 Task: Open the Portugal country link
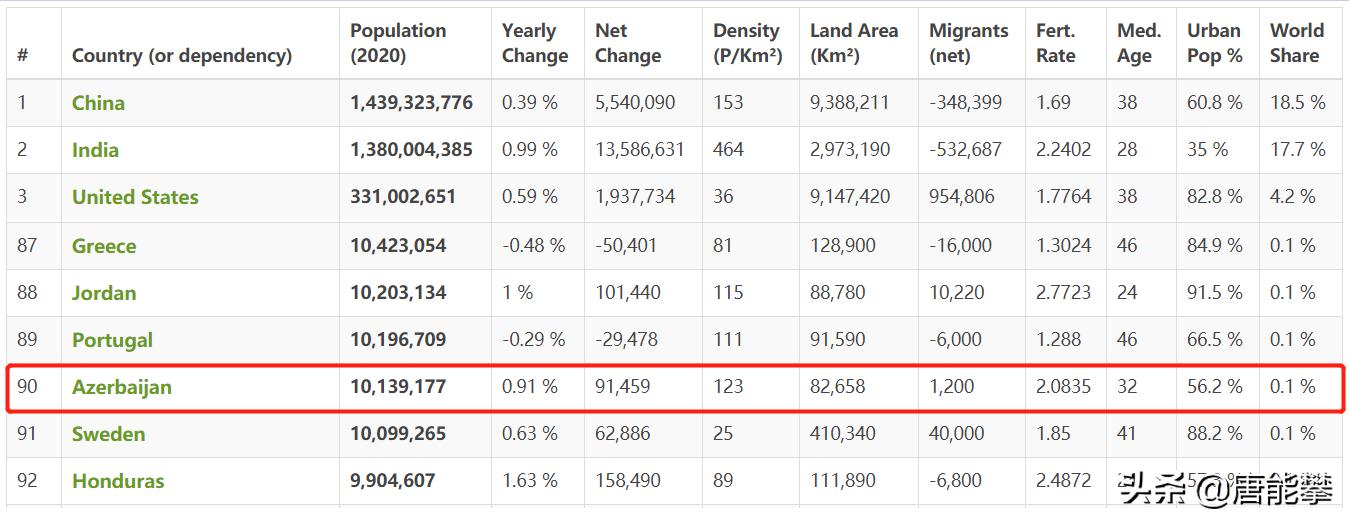pyautogui.click(x=112, y=340)
